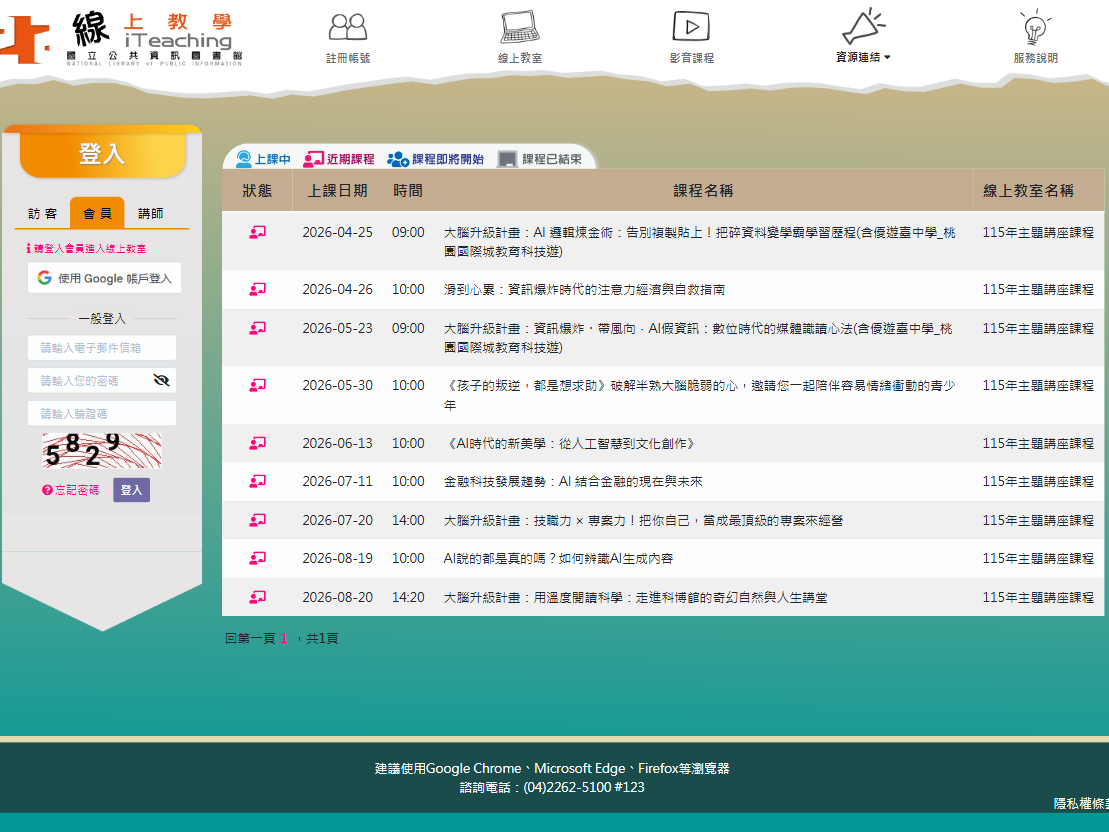Click the 註冊帳號 people icon
Screen dimensions: 1109x832
(x=347, y=27)
